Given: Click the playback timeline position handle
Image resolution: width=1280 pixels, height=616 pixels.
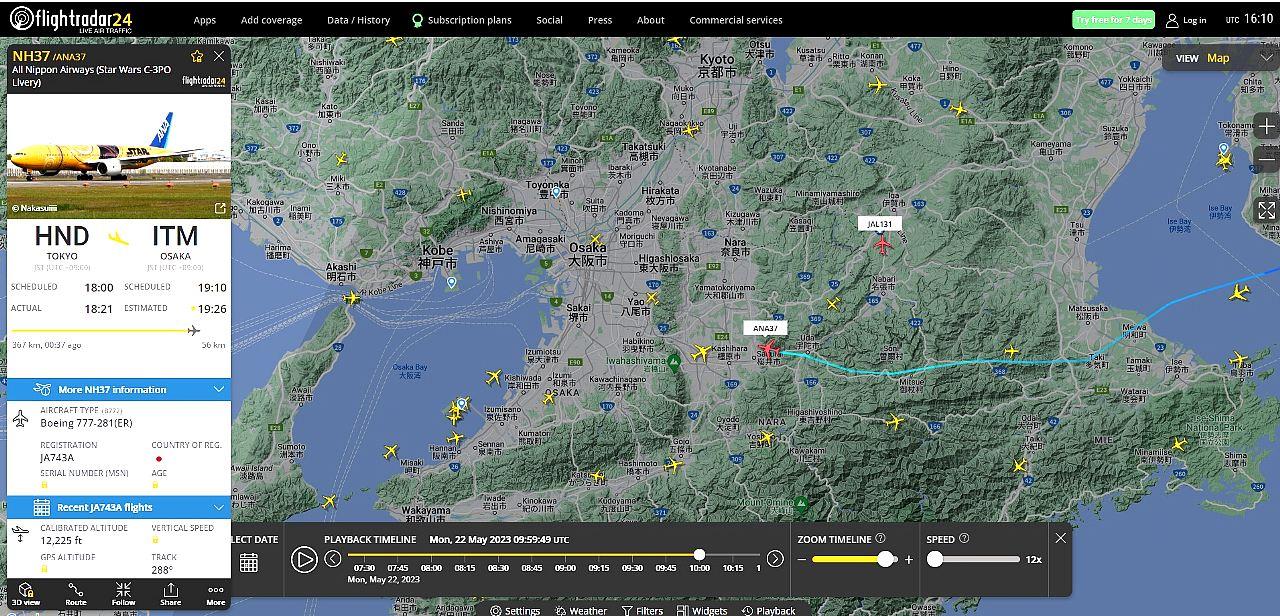Looking at the screenshot, I should [x=699, y=554].
